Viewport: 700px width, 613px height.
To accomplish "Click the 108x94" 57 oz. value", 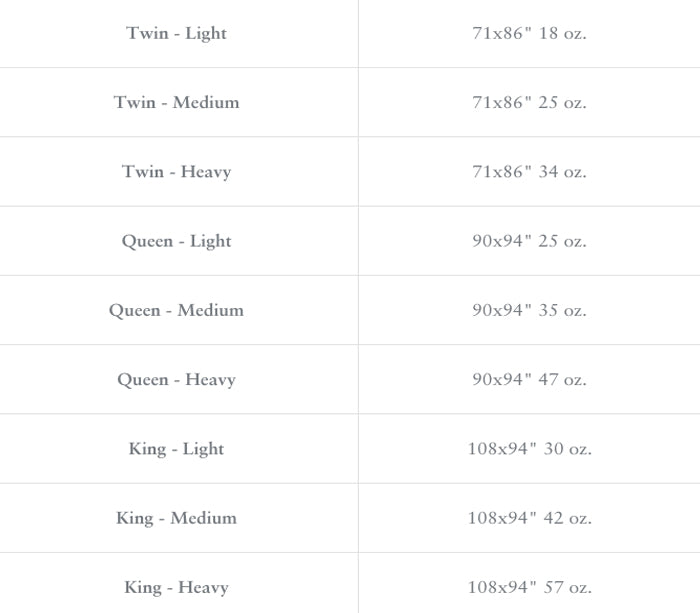I will pyautogui.click(x=529, y=587).
